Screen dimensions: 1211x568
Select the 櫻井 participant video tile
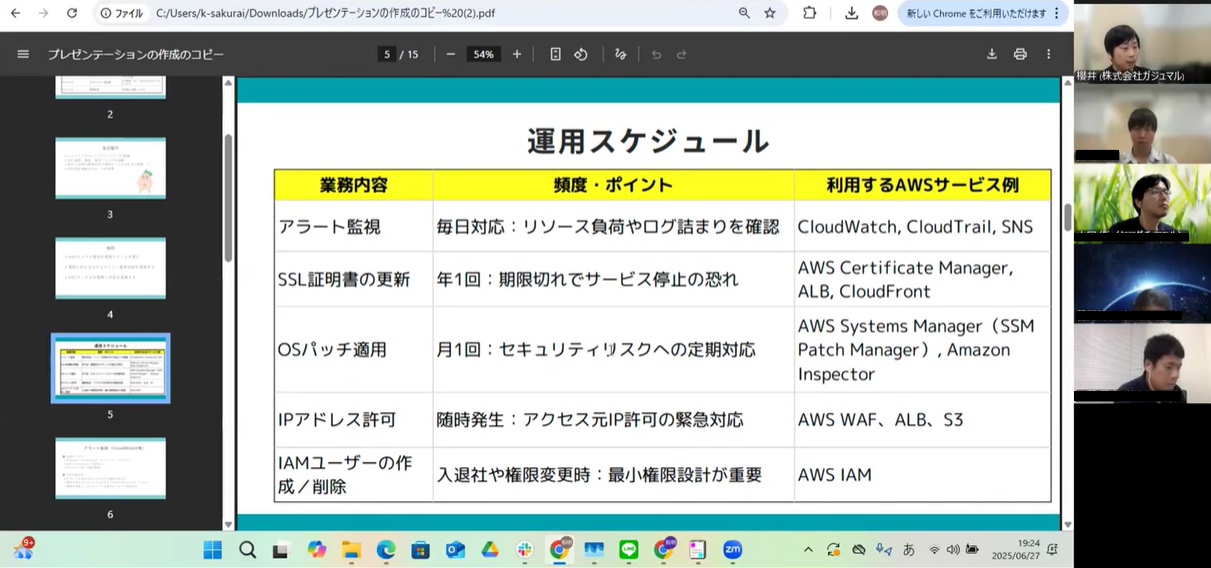1143,42
